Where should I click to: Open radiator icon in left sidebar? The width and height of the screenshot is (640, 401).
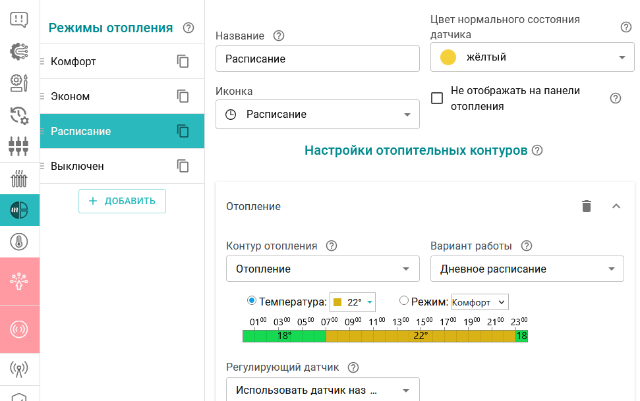(x=19, y=180)
